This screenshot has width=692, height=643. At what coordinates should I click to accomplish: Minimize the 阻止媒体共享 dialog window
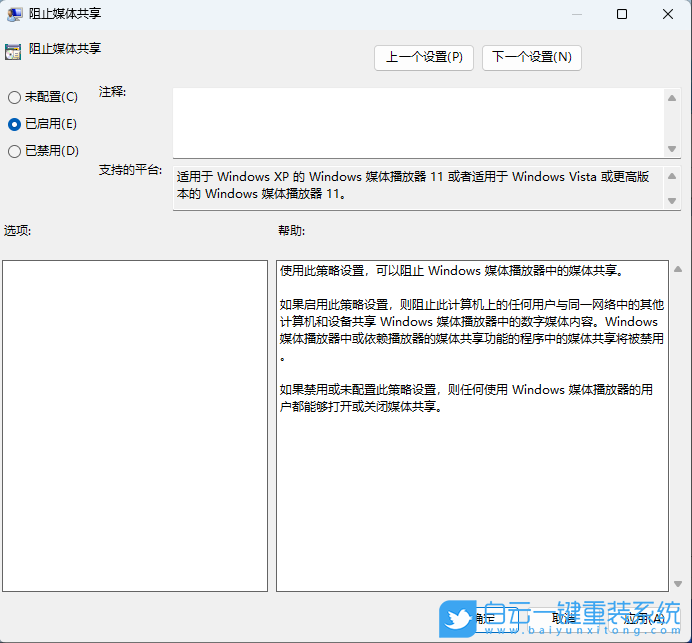point(577,14)
